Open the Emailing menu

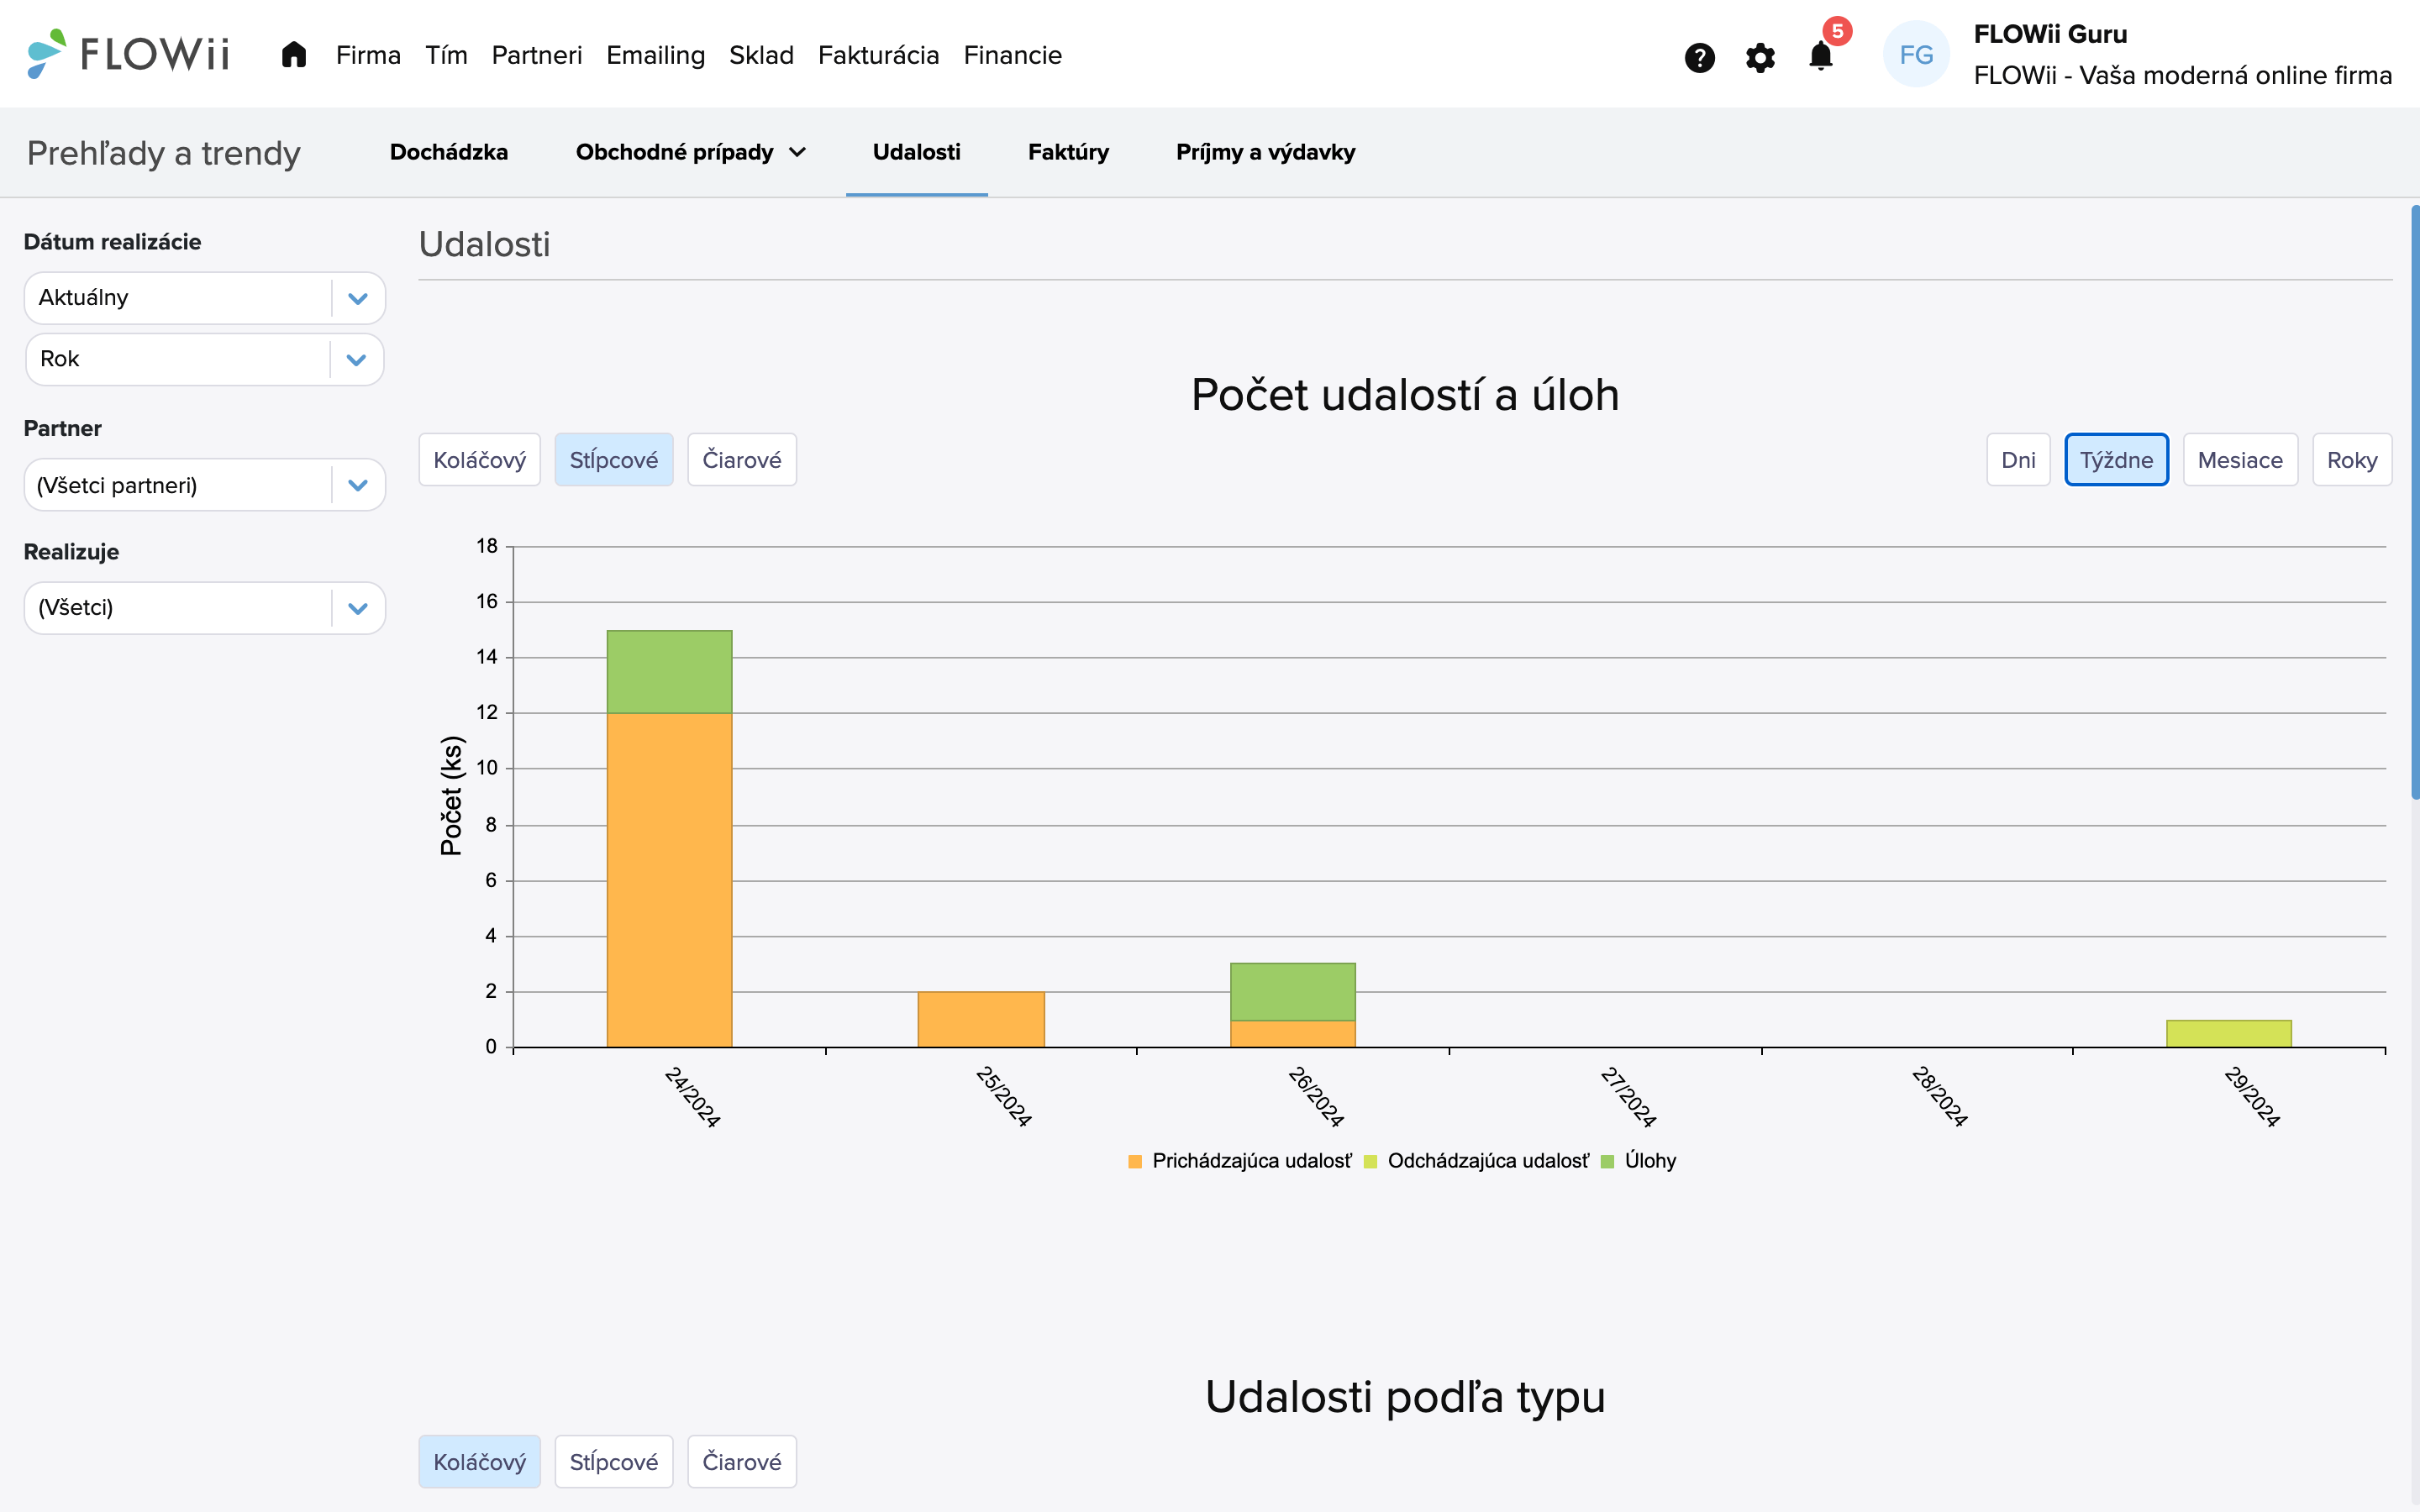pyautogui.click(x=655, y=55)
